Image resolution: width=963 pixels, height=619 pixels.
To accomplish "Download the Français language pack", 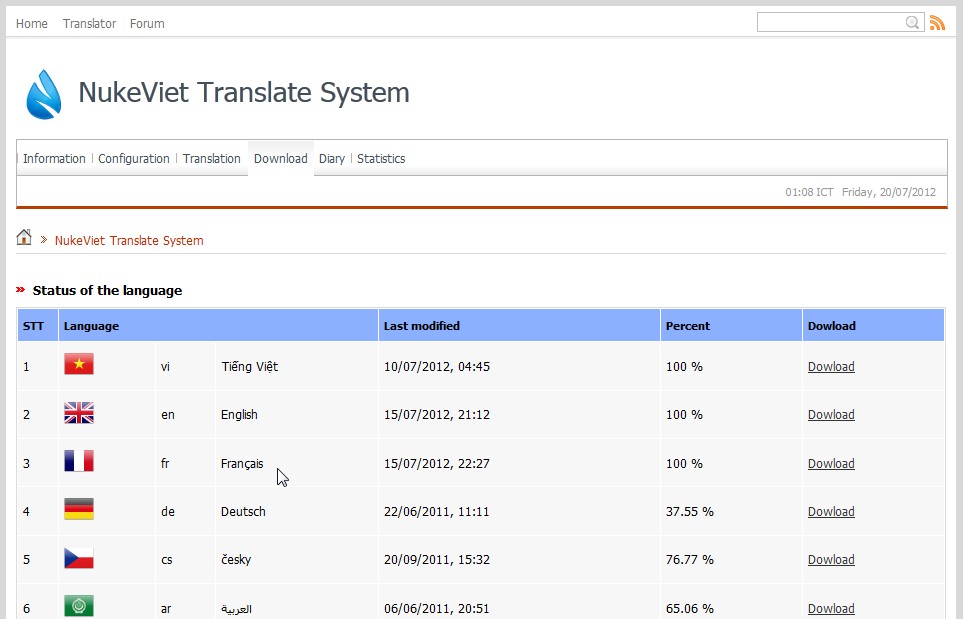I will click(x=831, y=464).
